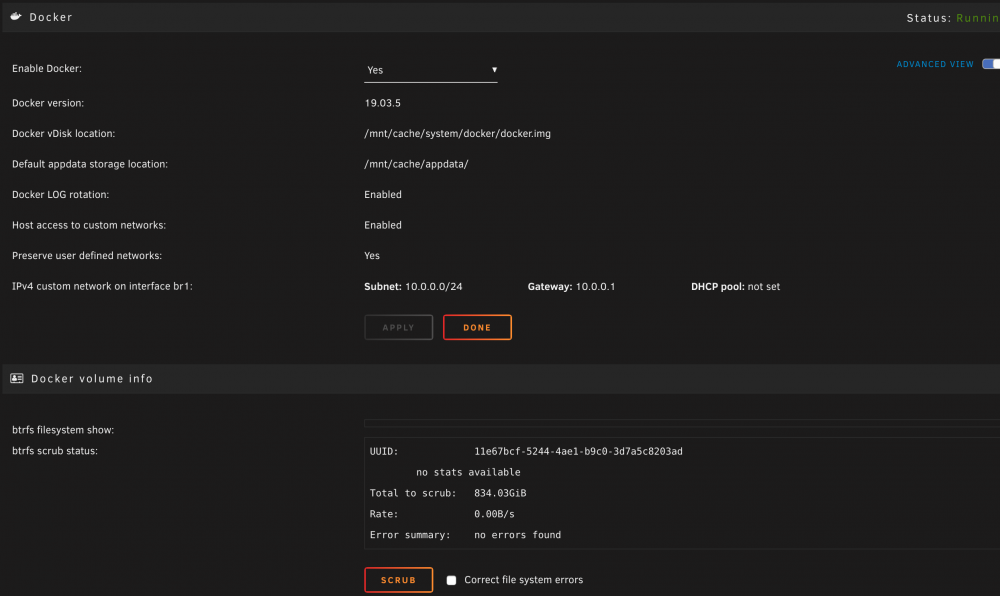Click the Host access to custom networks Enabled value
The image size is (1000, 596).
(383, 225)
